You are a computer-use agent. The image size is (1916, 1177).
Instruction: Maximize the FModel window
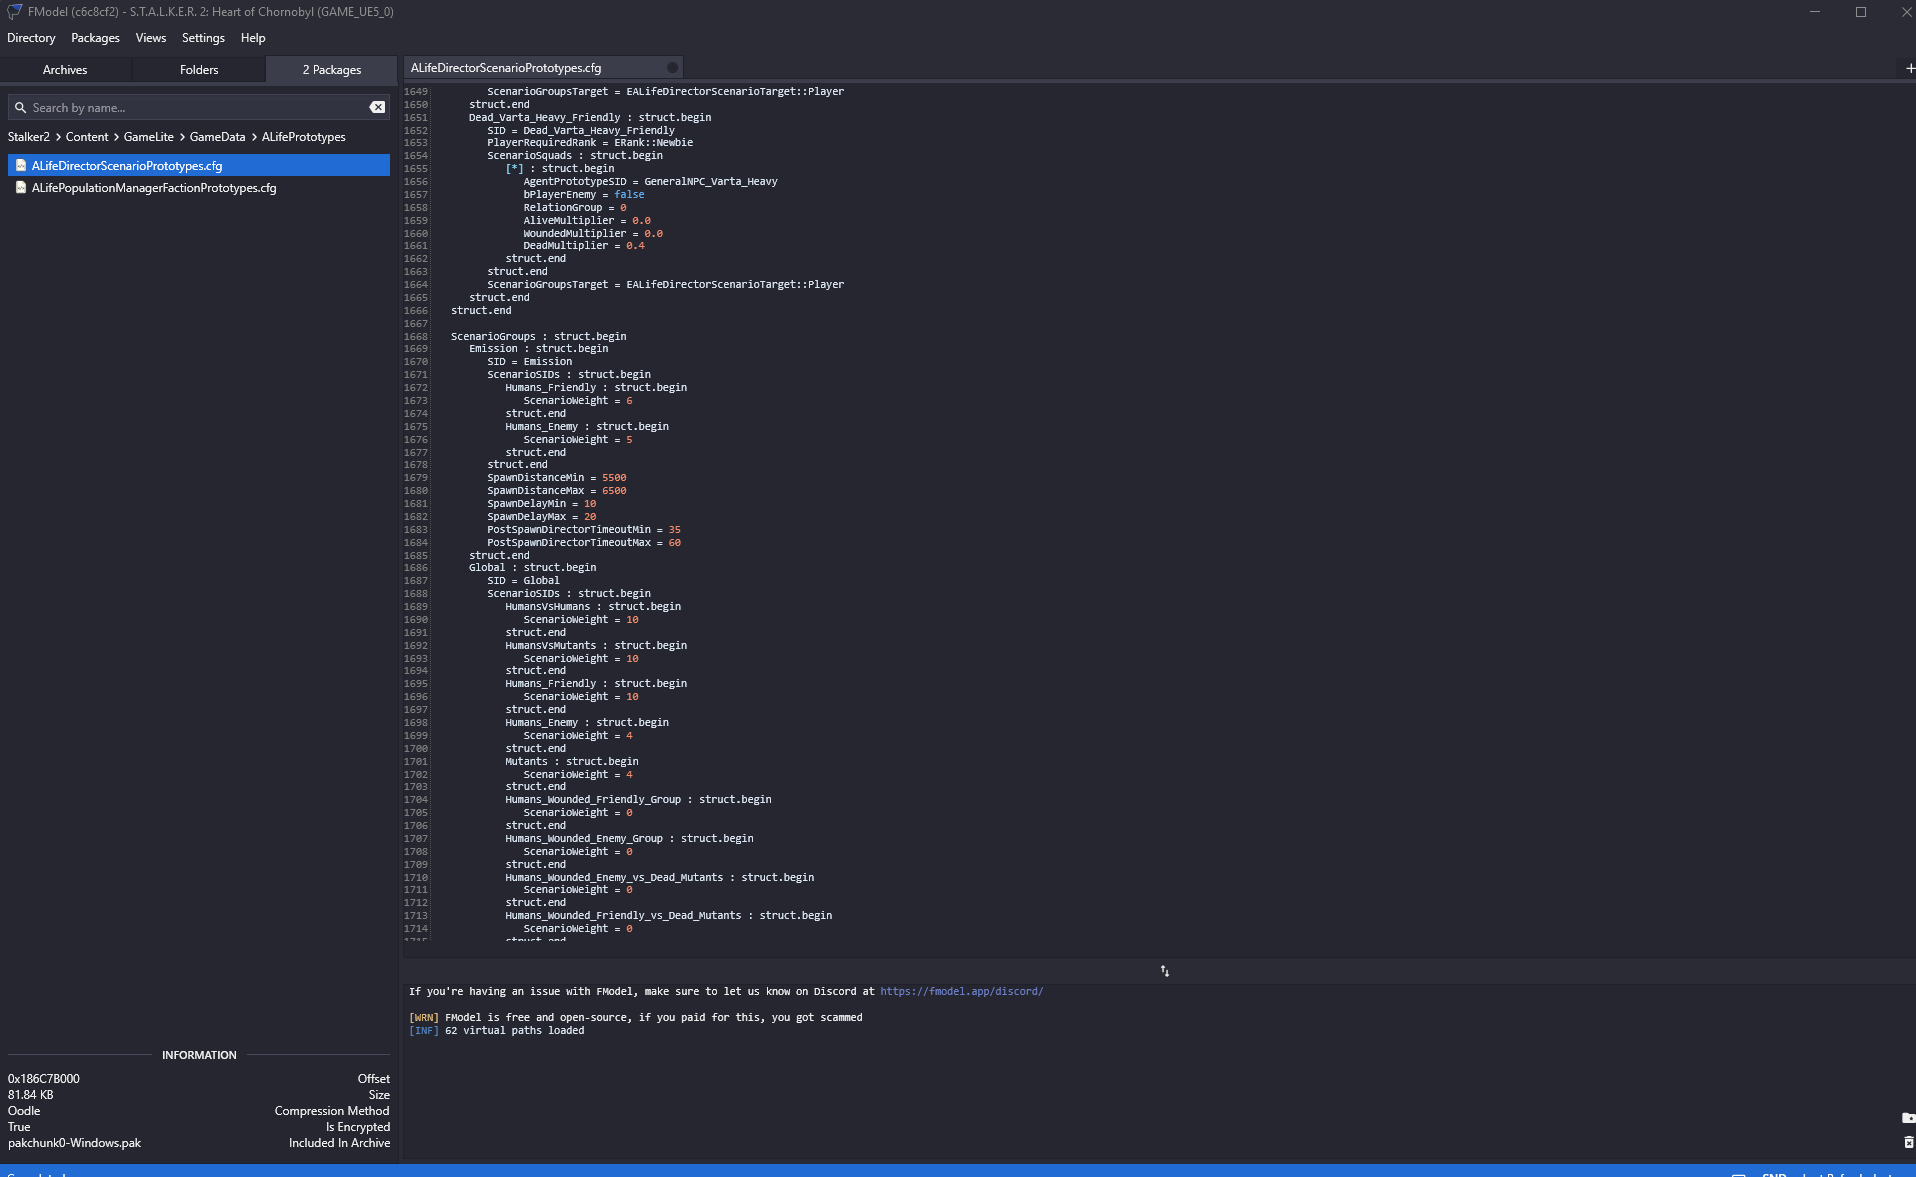tap(1861, 12)
